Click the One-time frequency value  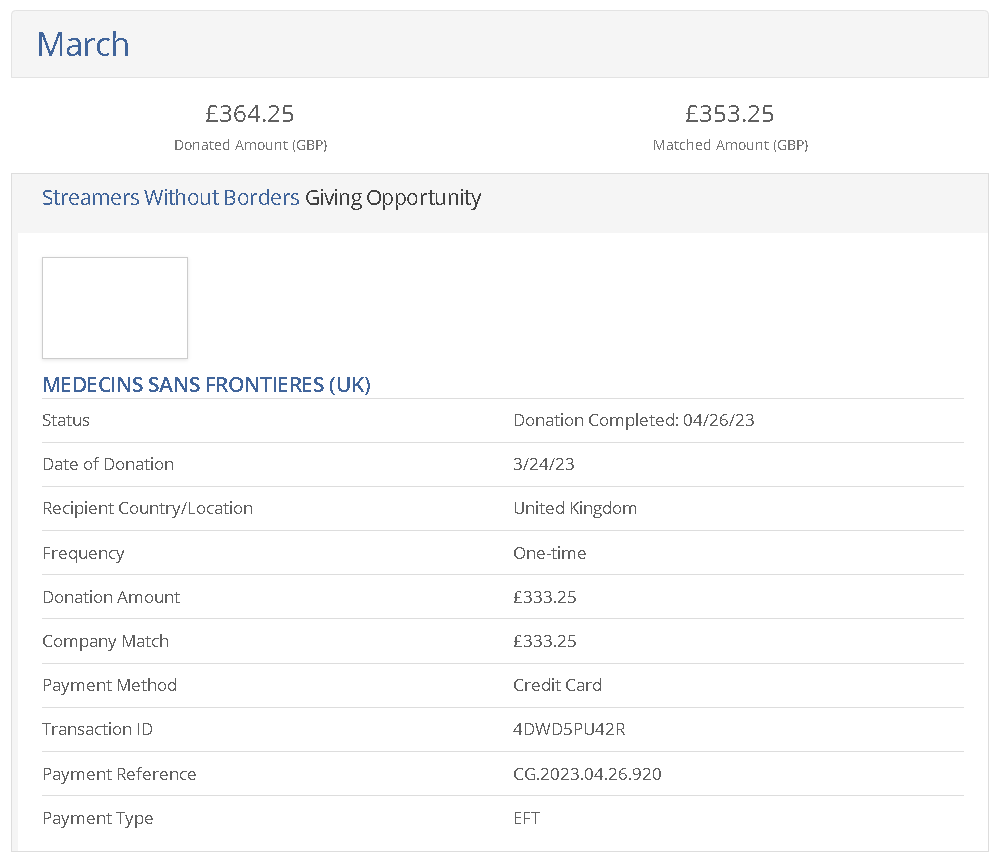pos(549,553)
